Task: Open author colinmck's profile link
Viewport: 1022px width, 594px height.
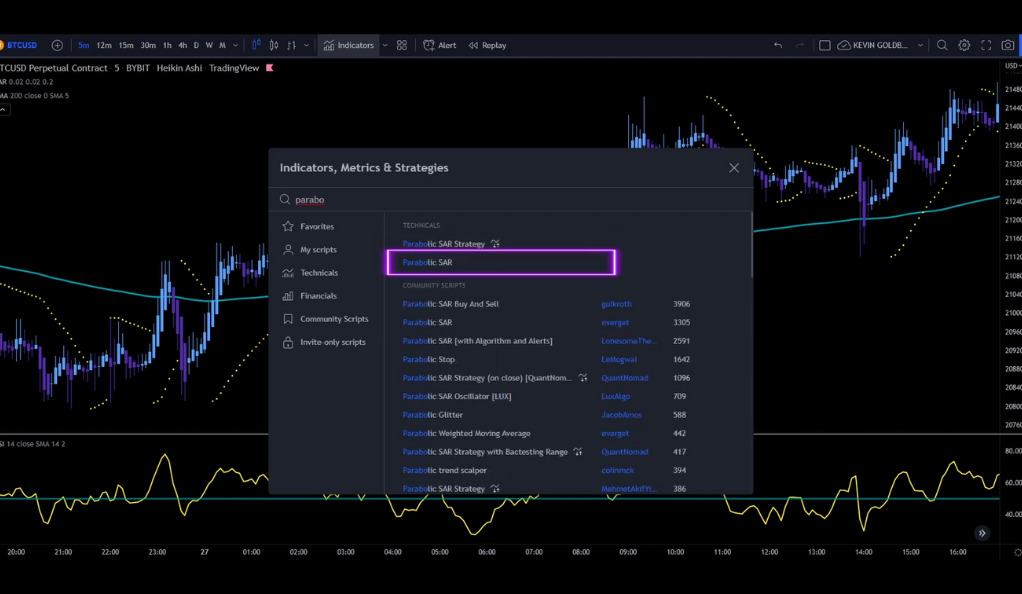Action: 617,470
